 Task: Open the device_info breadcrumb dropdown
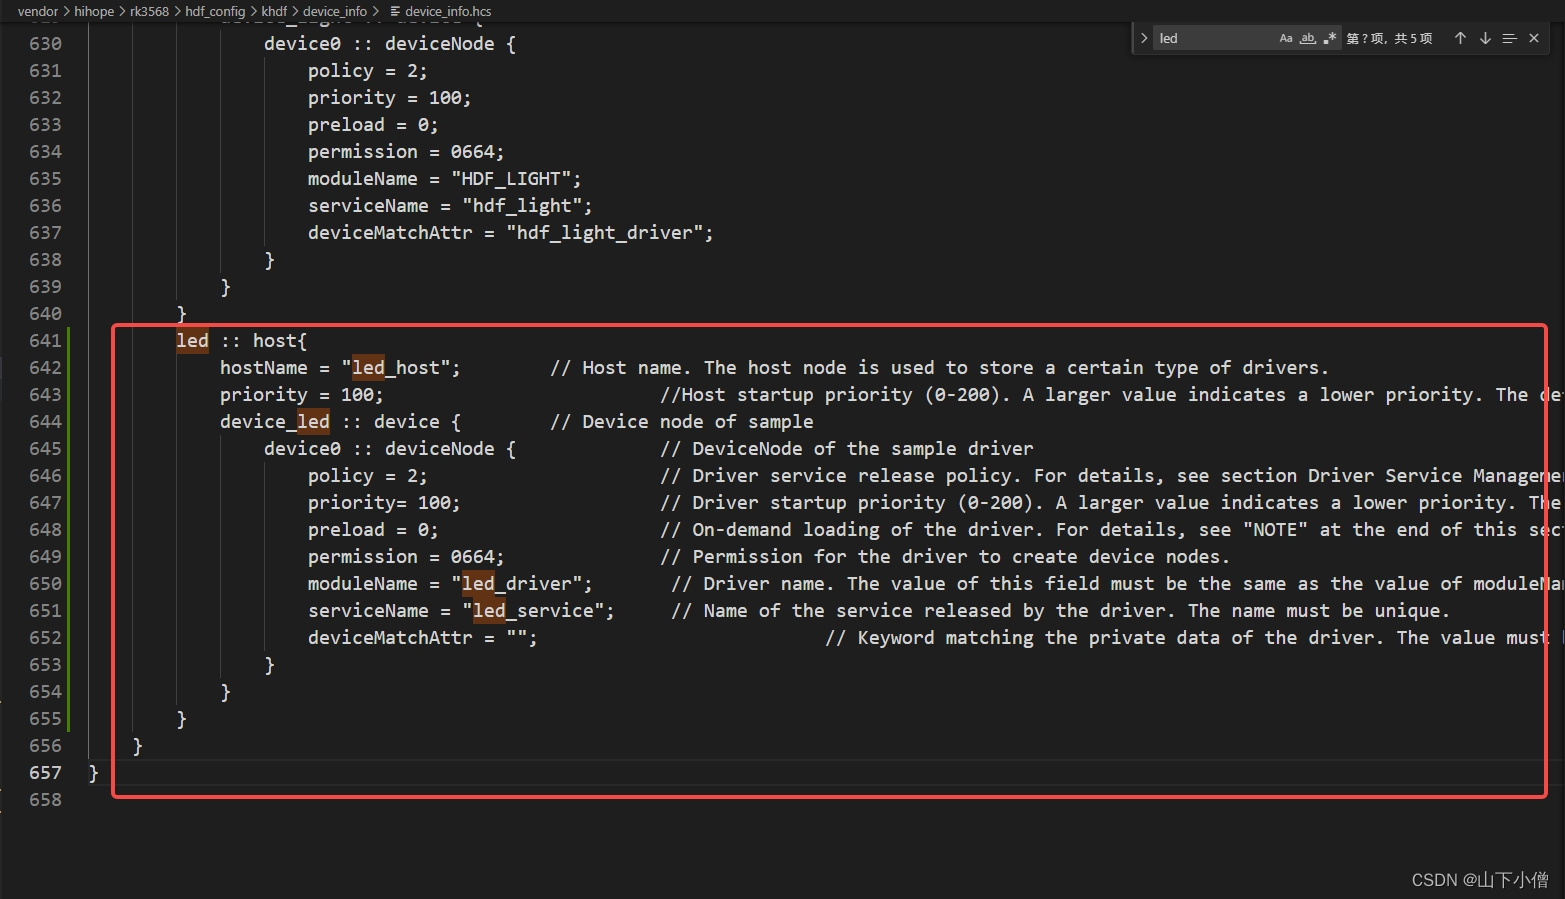(x=335, y=11)
